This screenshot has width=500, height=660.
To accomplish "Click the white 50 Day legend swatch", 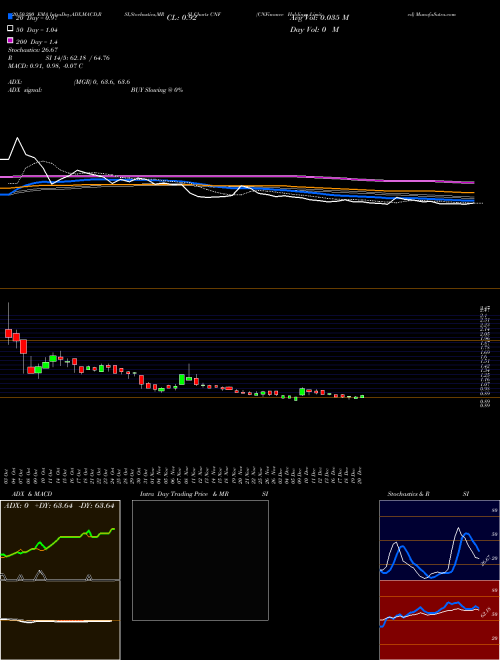I will [11, 29].
